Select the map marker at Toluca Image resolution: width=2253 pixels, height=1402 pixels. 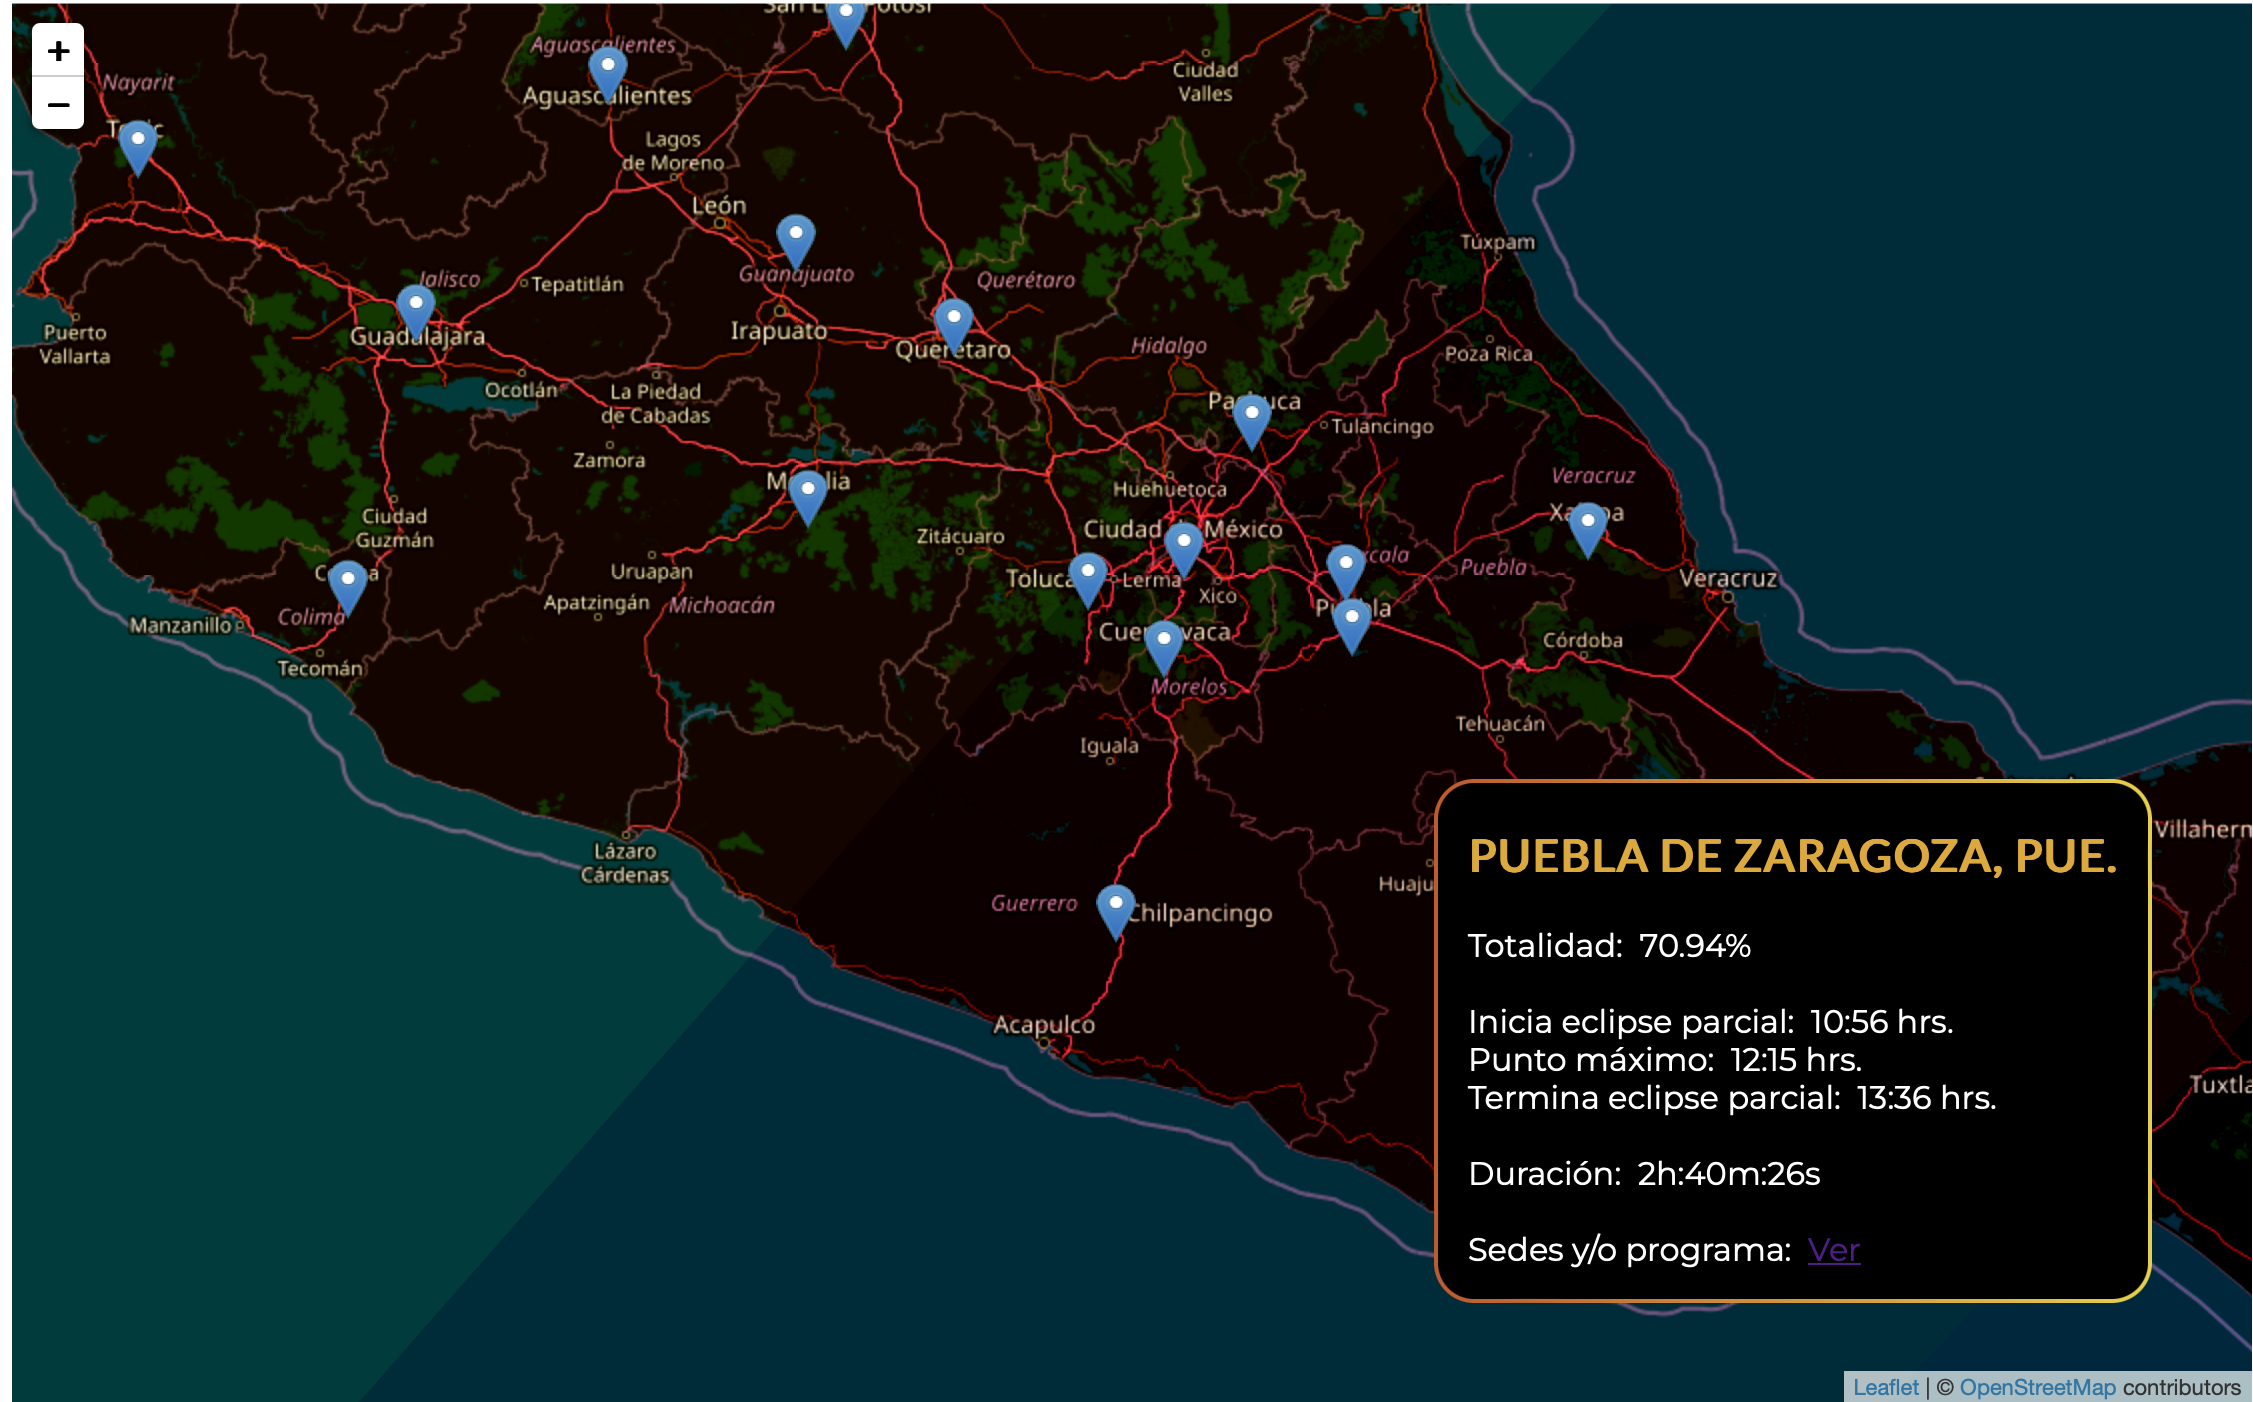(x=1088, y=579)
